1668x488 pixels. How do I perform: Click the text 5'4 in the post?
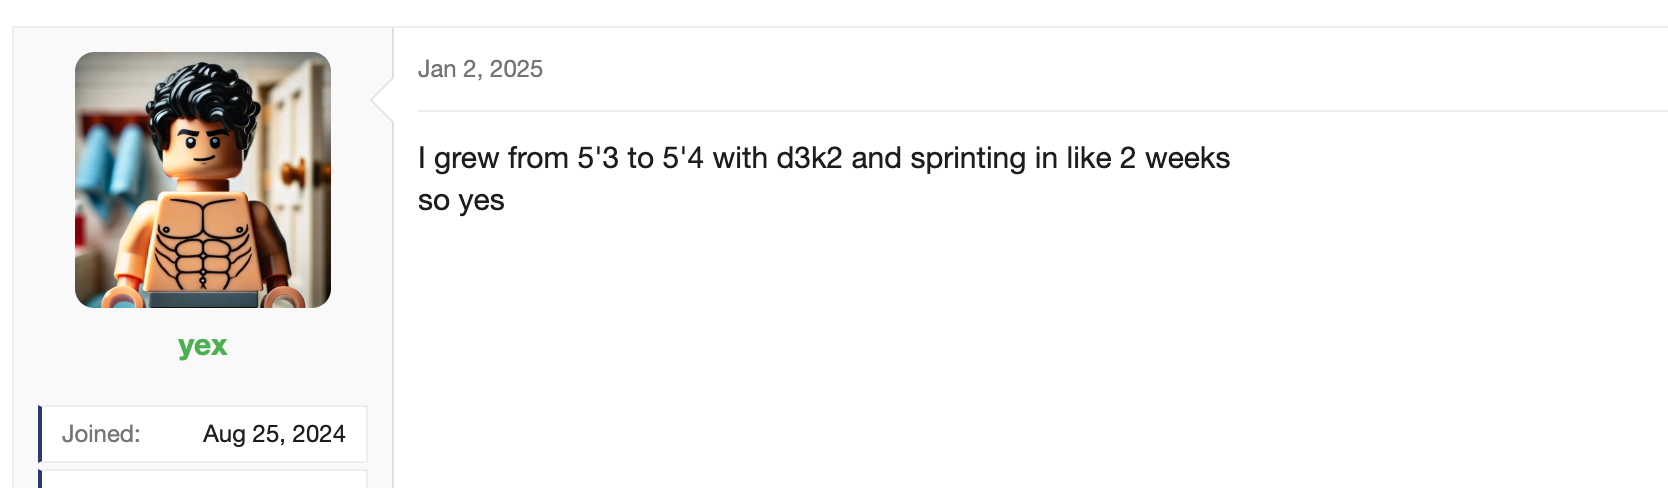tap(683, 158)
